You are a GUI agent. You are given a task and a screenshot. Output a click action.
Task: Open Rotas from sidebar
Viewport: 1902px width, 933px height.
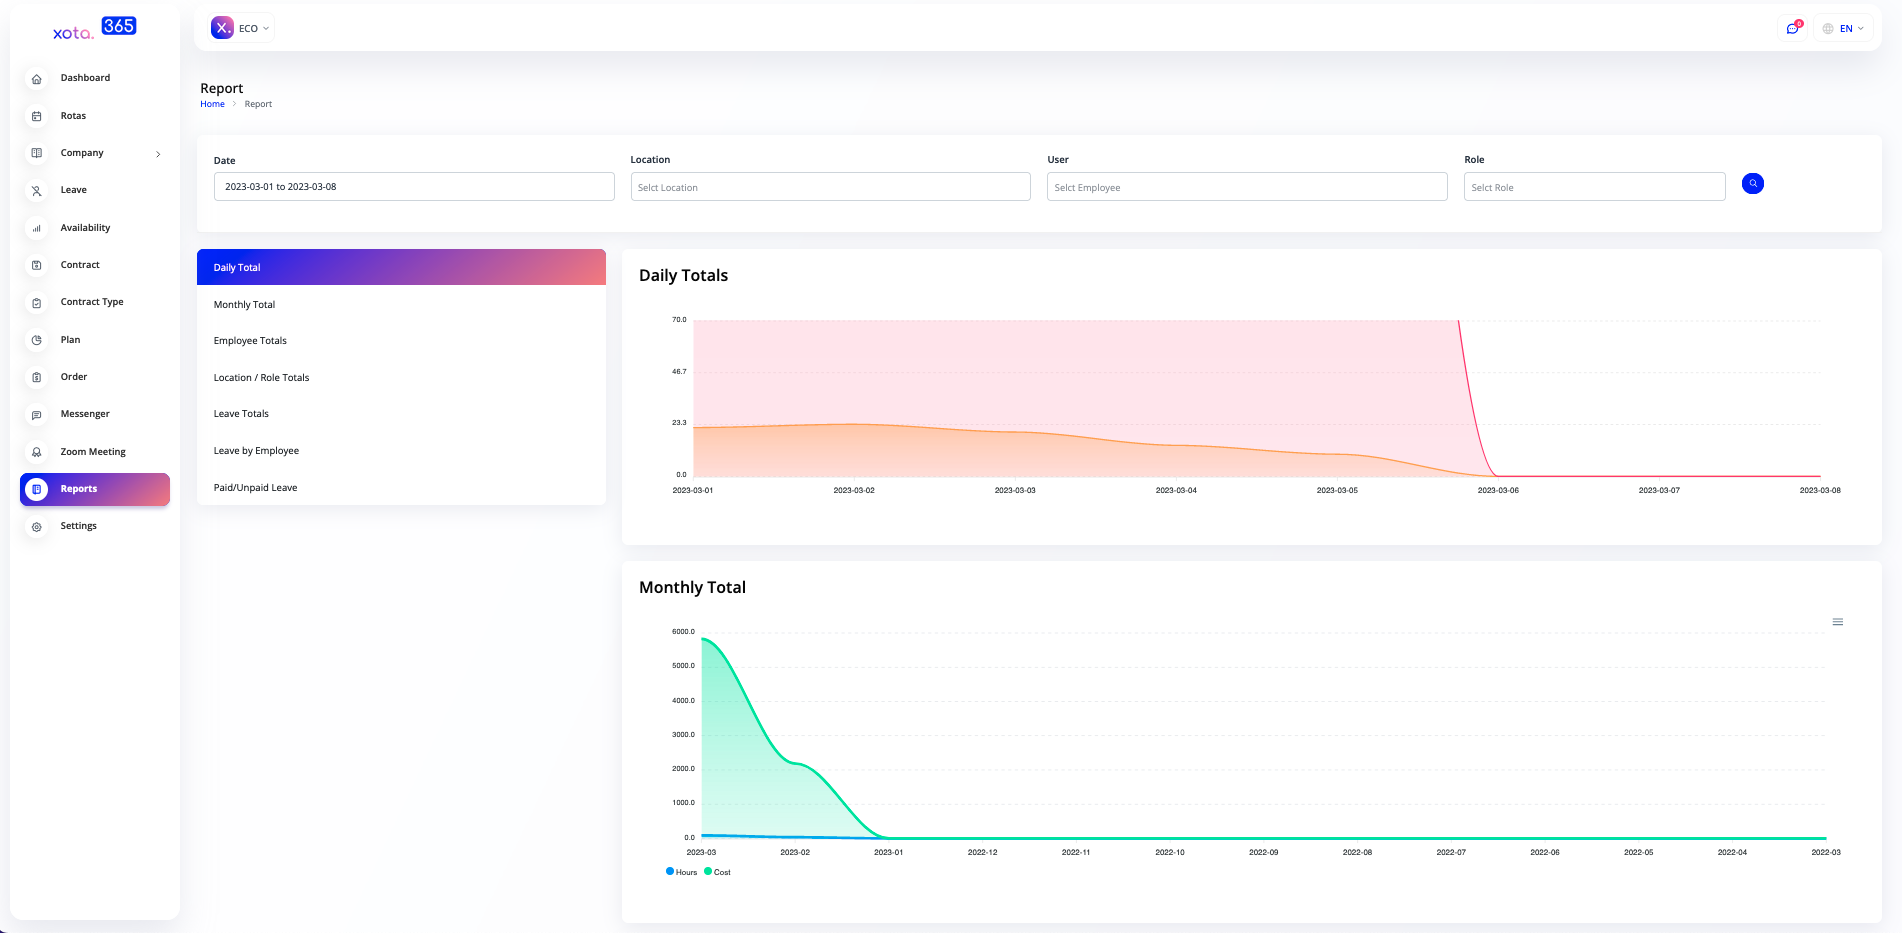(73, 116)
